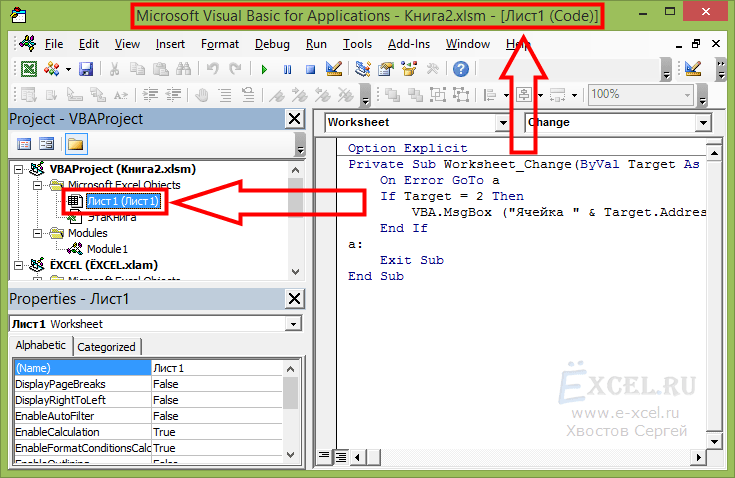This screenshot has width=735, height=478.
Task: Click View Code icon in Project panel
Action: (x=24, y=144)
